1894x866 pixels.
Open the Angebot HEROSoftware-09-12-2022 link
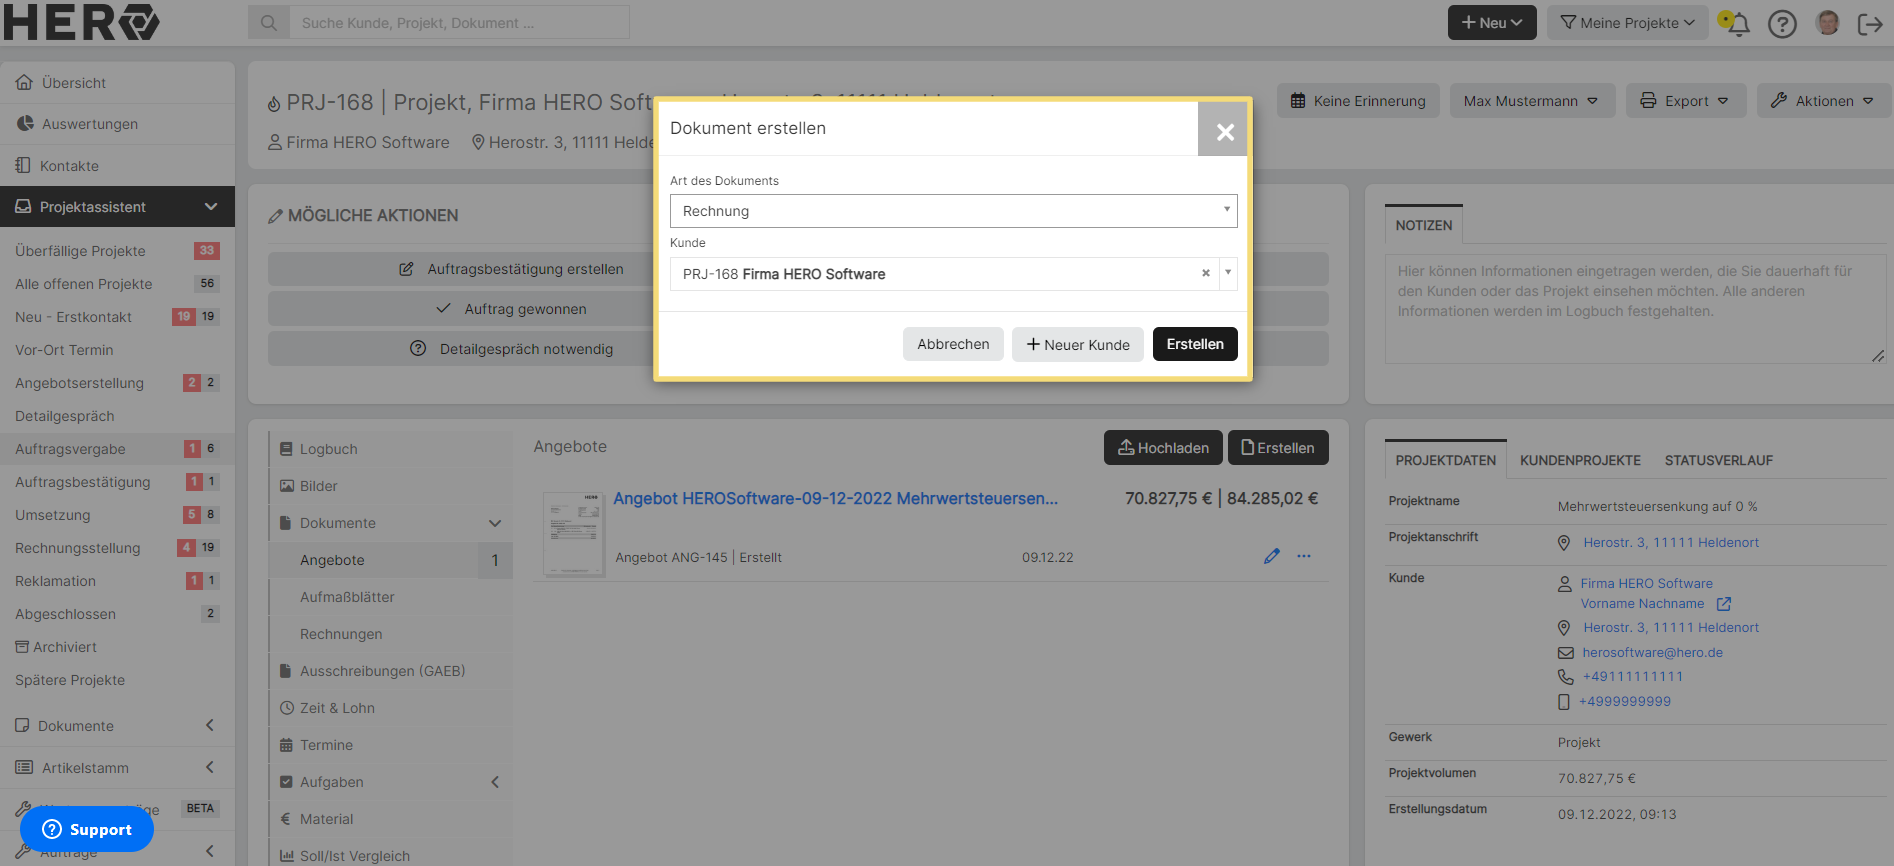point(835,498)
